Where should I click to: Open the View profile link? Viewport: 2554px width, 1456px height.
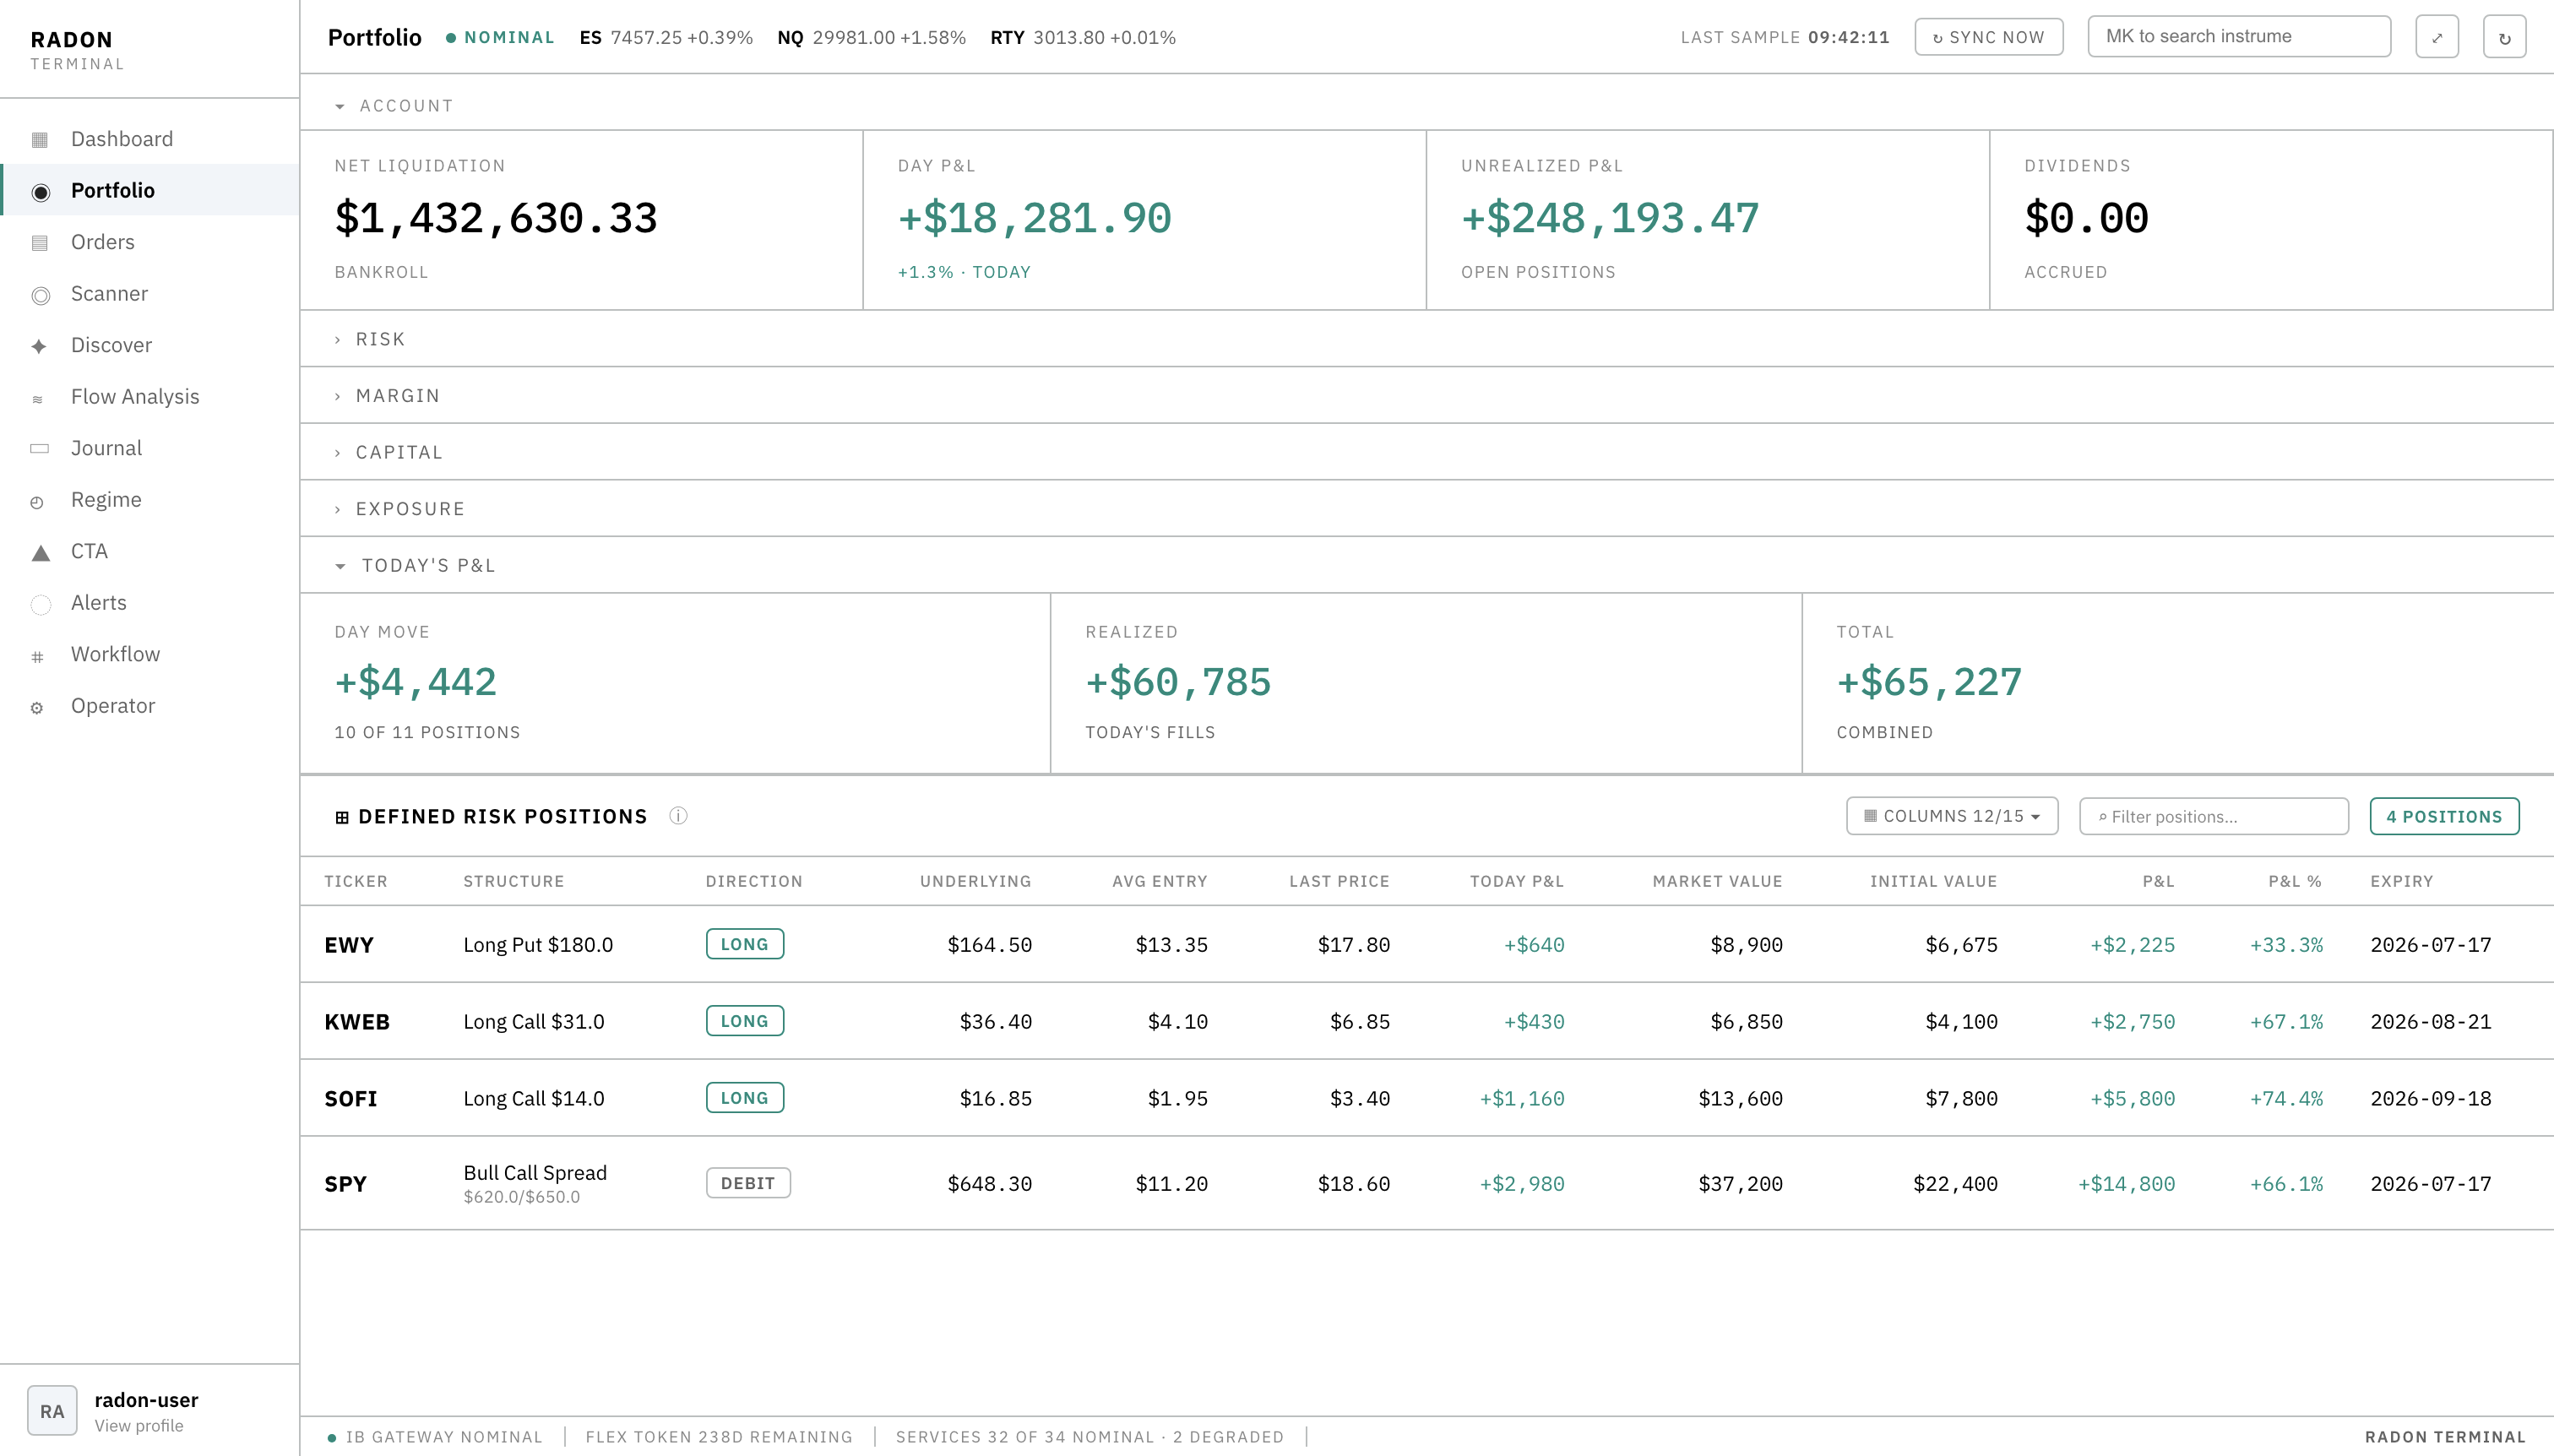coord(139,1426)
